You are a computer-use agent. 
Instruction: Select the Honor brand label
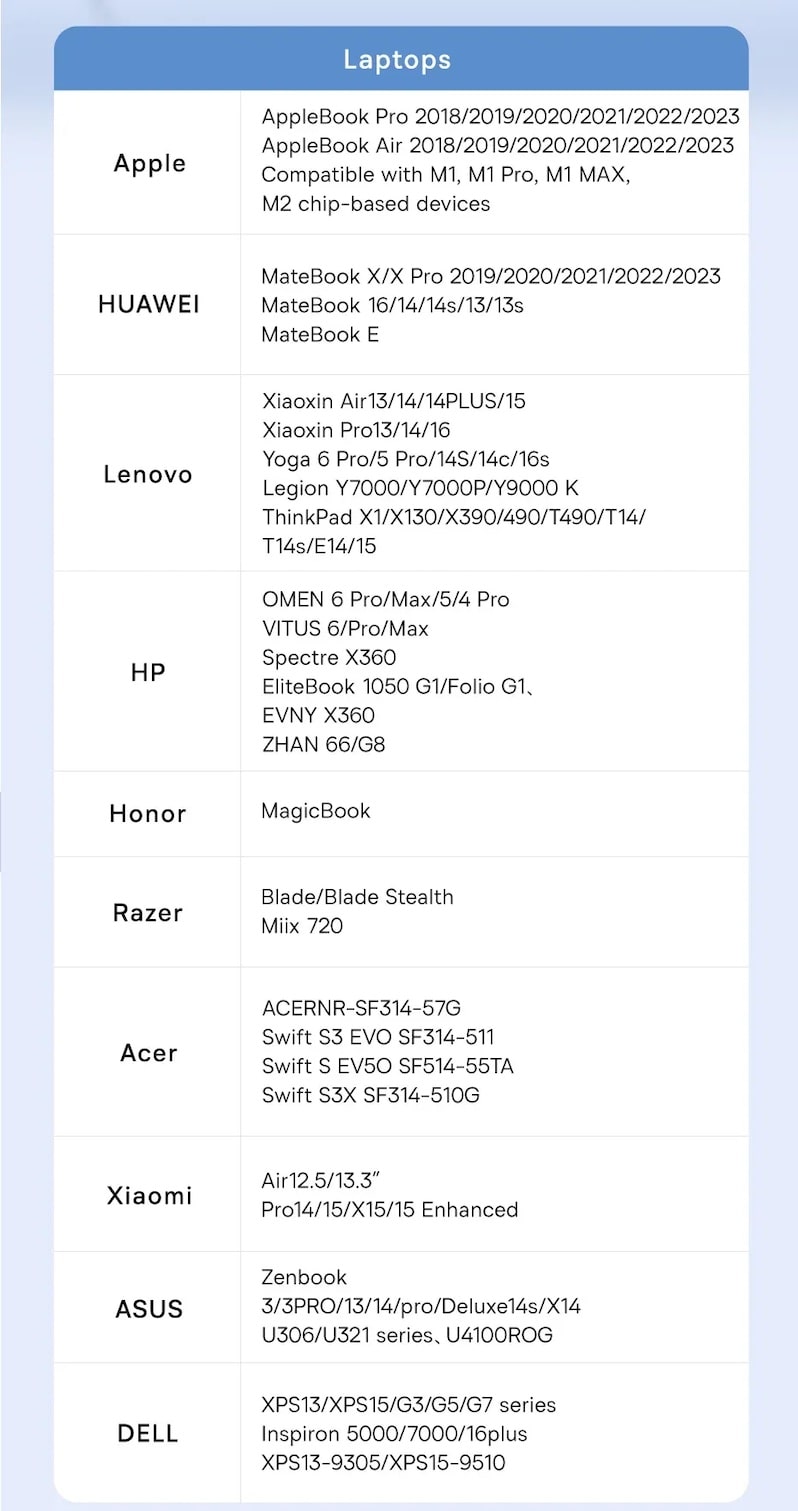148,813
